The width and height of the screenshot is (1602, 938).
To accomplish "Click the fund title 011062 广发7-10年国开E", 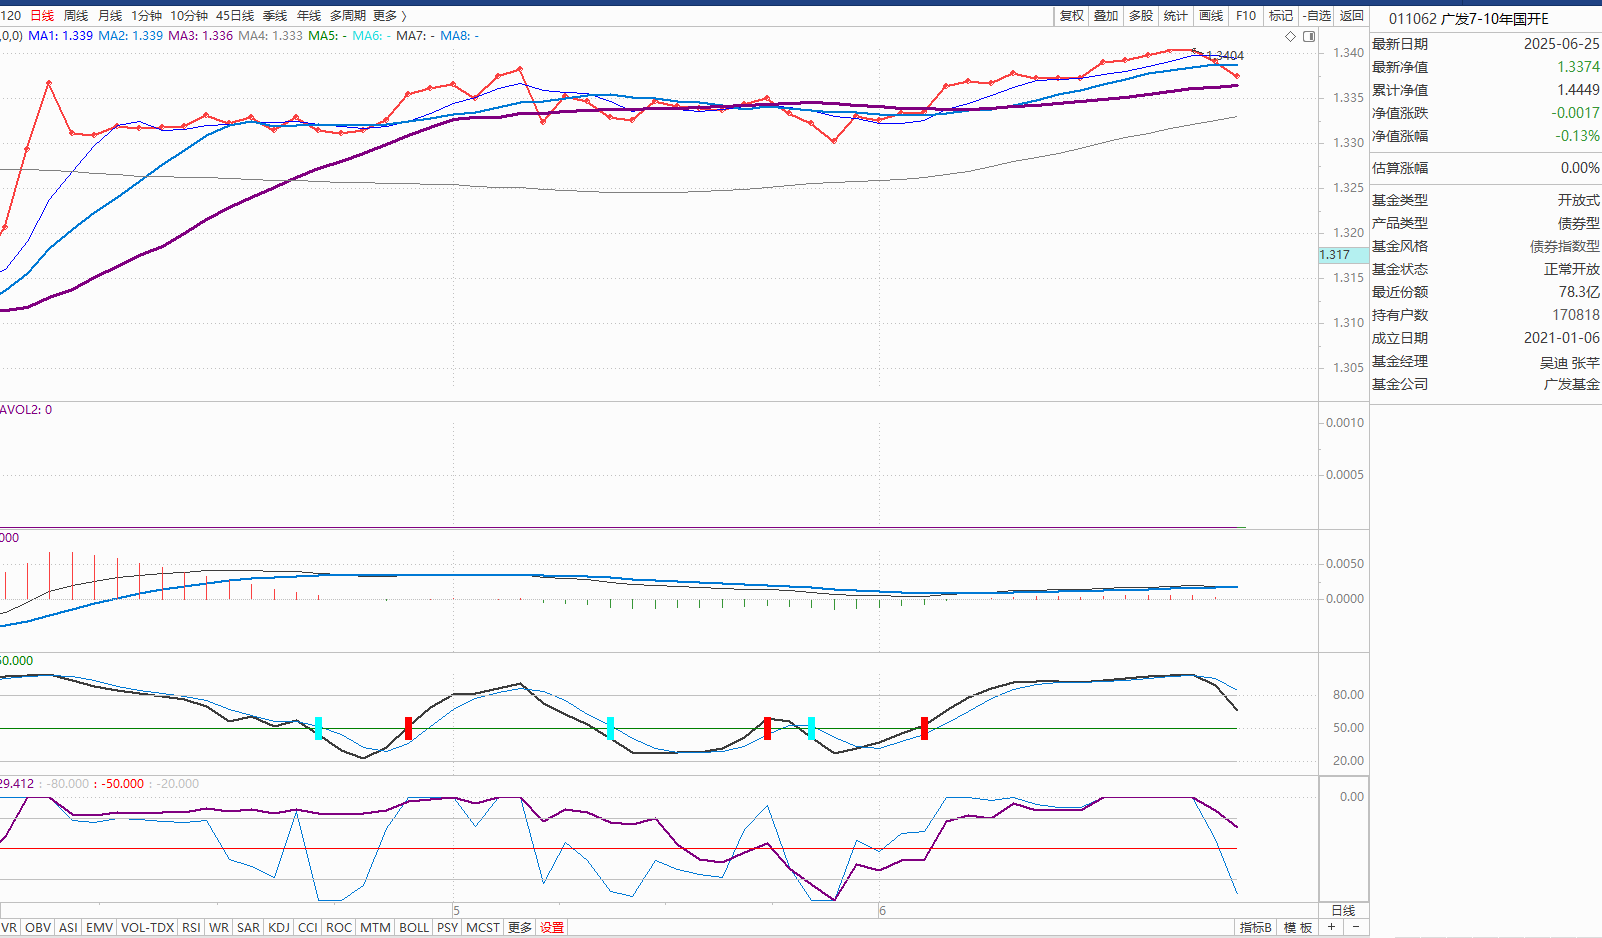I will (1468, 19).
